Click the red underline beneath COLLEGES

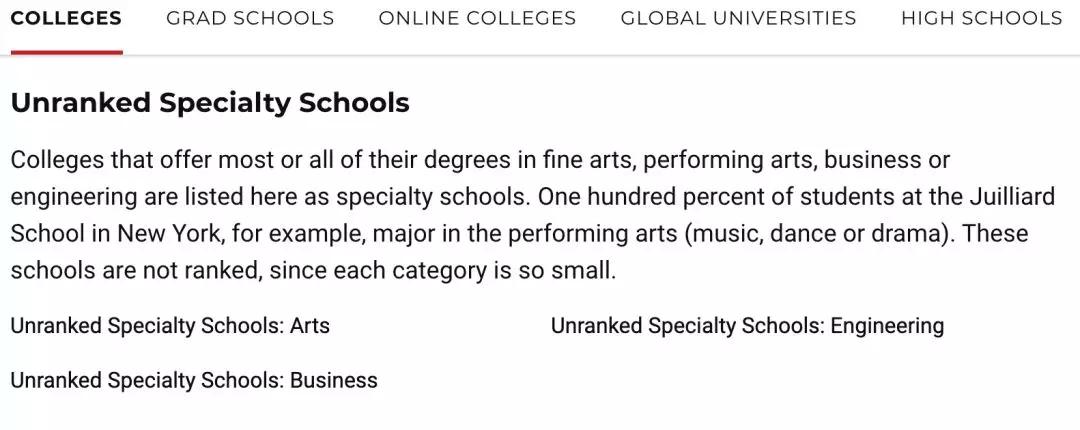pyautogui.click(x=67, y=52)
